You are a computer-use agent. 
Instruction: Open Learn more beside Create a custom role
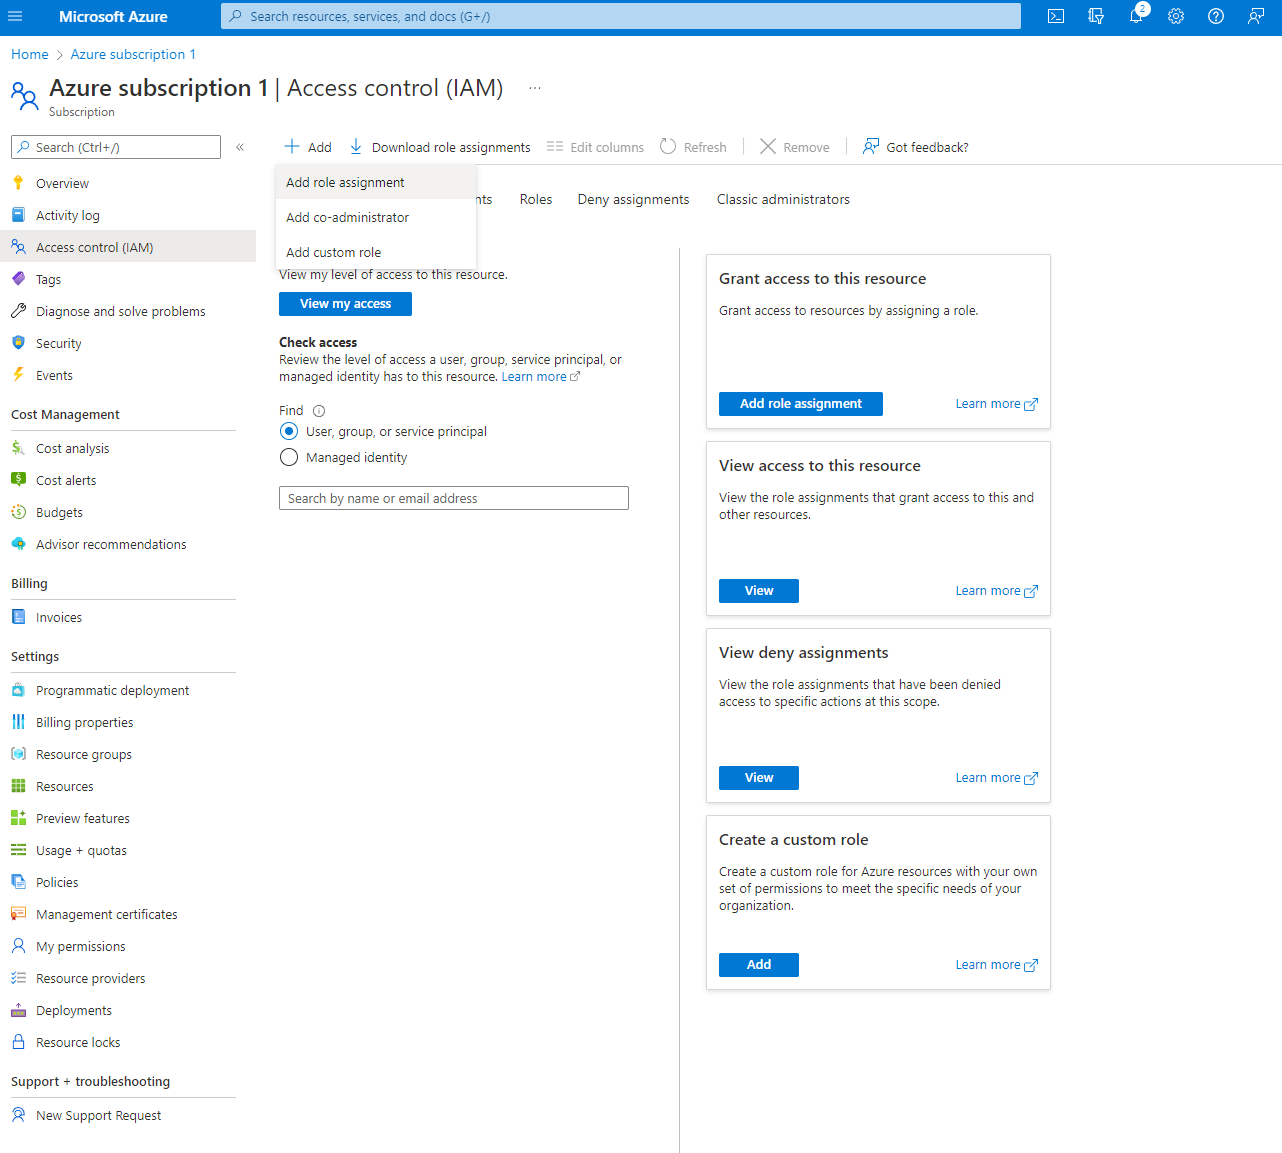[x=988, y=964]
